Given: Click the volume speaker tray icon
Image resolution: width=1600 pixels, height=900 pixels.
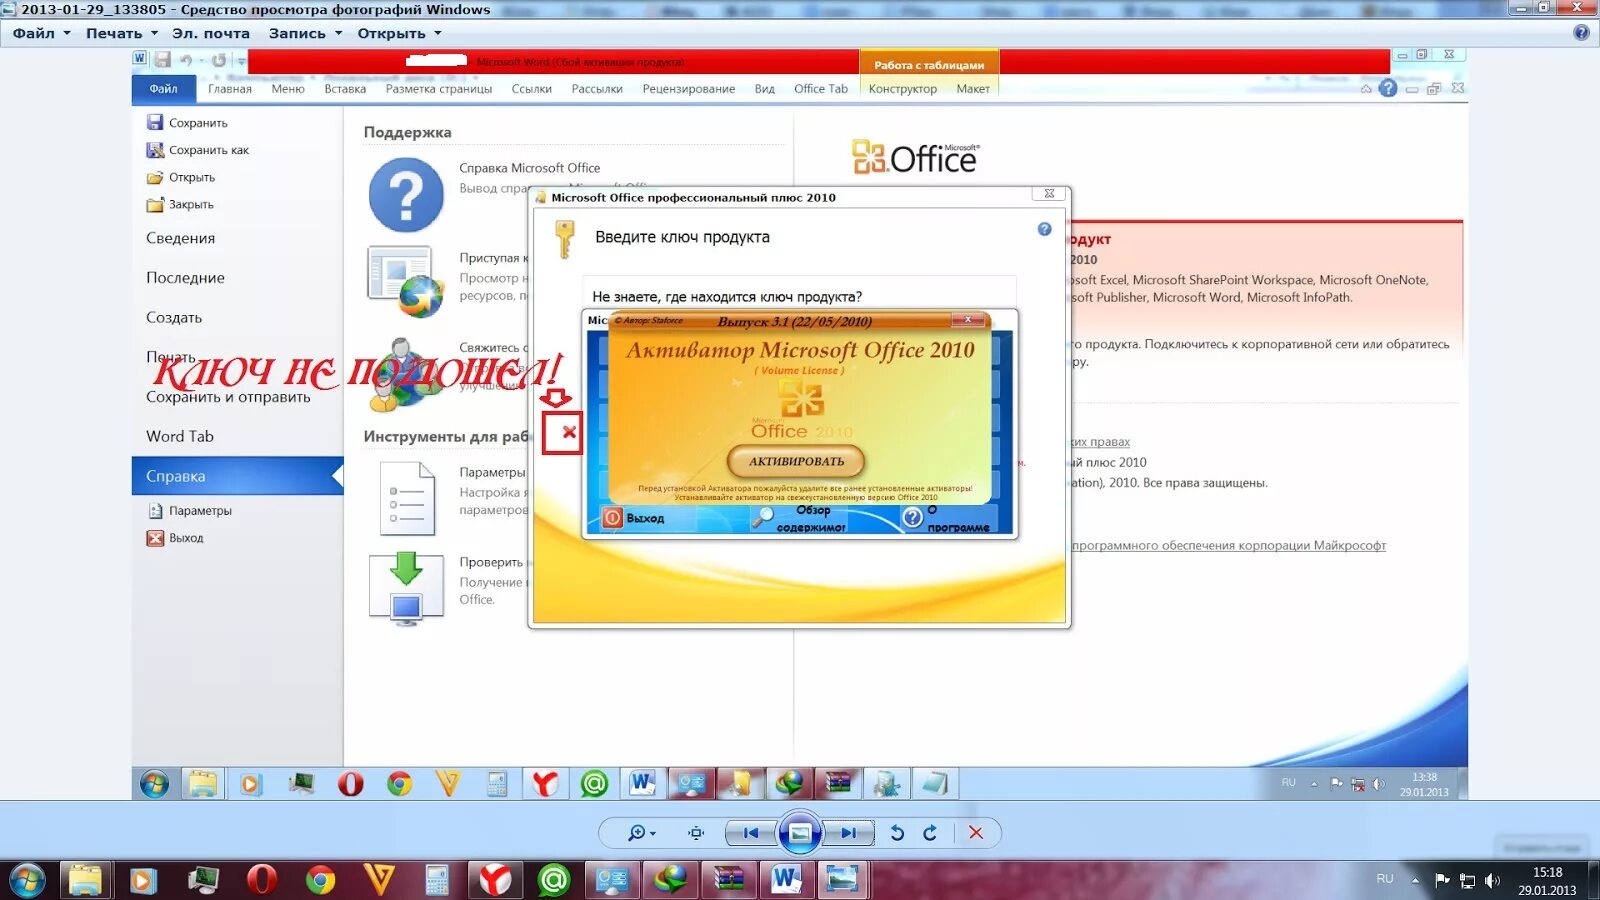Looking at the screenshot, I should pyautogui.click(x=1492, y=881).
